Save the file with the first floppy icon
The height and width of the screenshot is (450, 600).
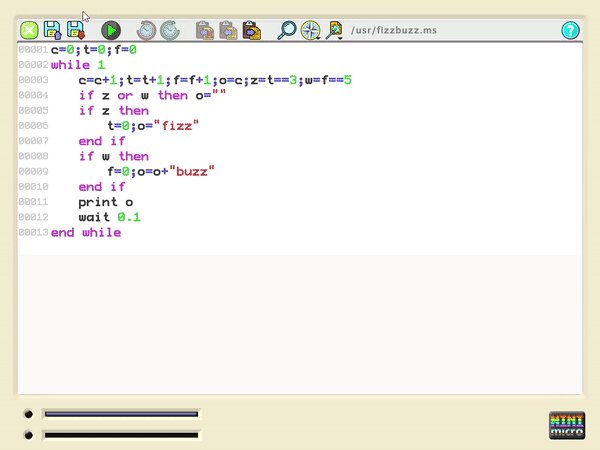coord(52,30)
